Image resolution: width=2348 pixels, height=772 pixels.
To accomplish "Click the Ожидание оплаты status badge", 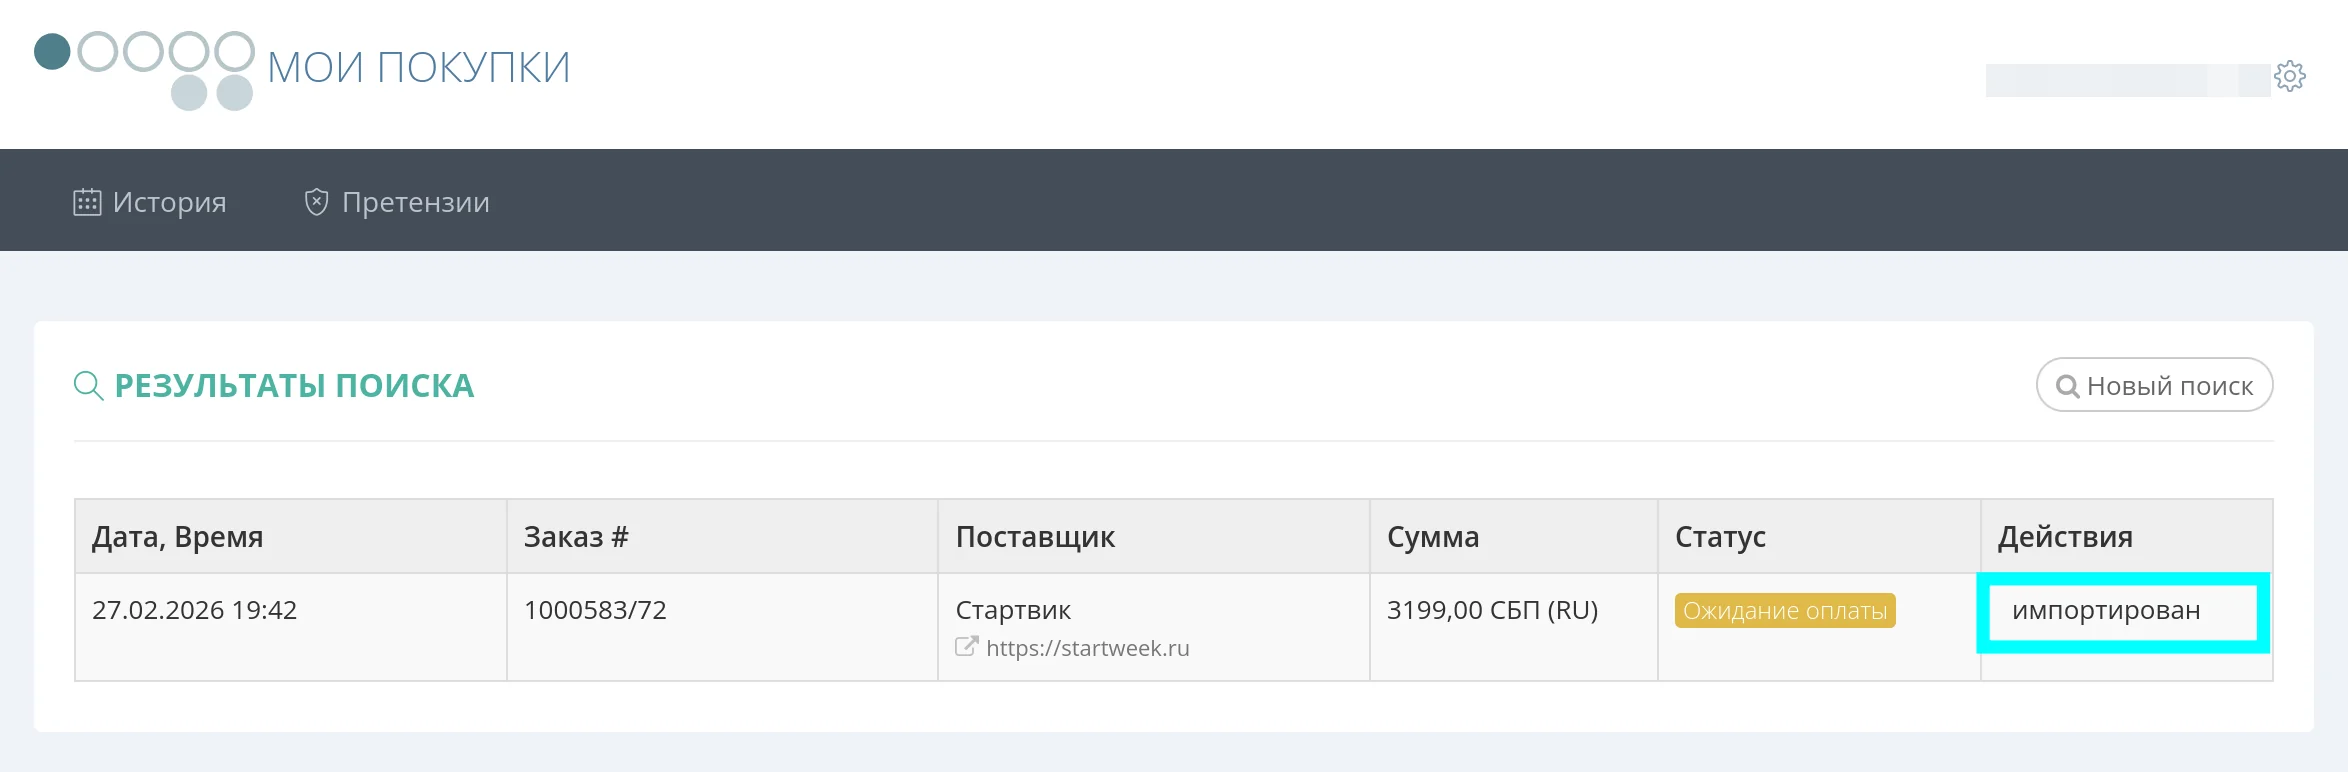I will (1785, 611).
